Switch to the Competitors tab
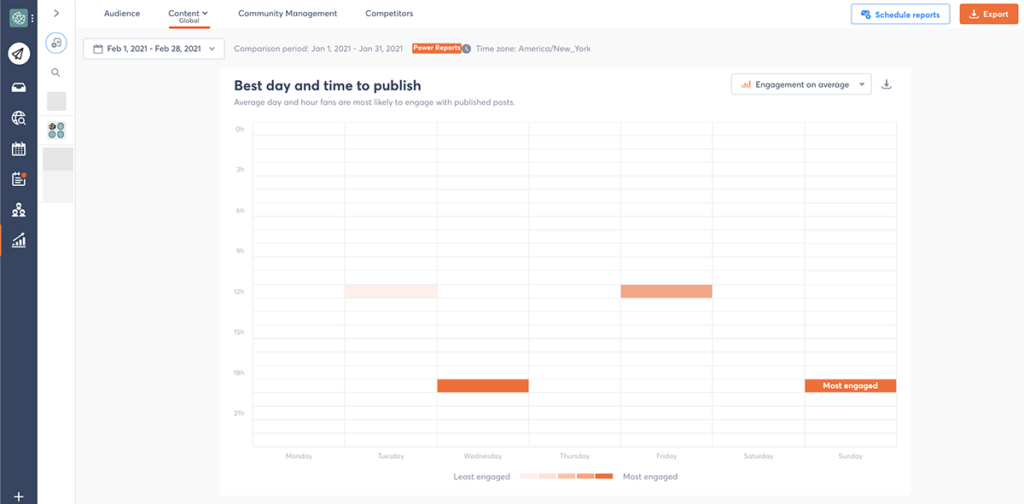 [x=389, y=13]
